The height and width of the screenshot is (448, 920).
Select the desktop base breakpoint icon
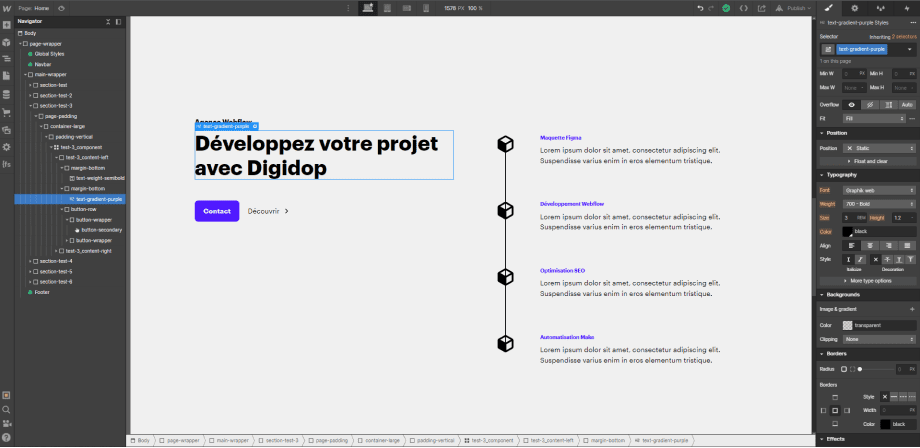pos(368,8)
